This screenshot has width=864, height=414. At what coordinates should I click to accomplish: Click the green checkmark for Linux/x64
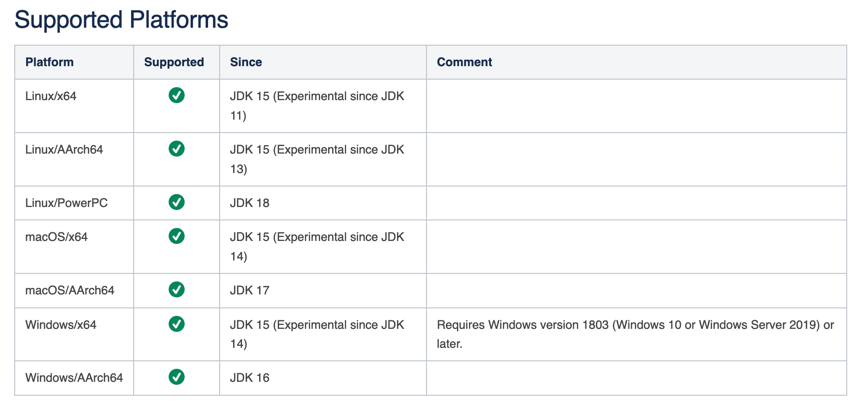(176, 95)
